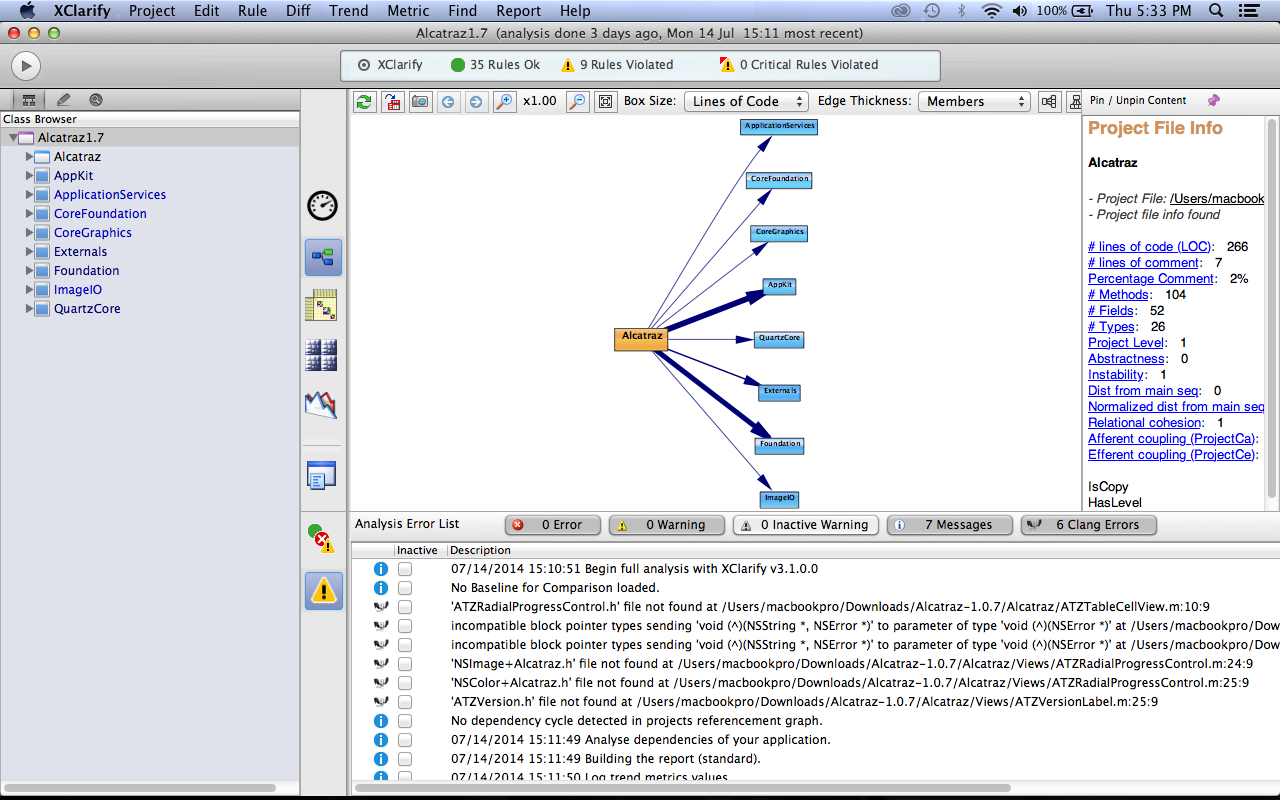Open the volume control in menu bar
The height and width of the screenshot is (800, 1280).
click(1021, 11)
